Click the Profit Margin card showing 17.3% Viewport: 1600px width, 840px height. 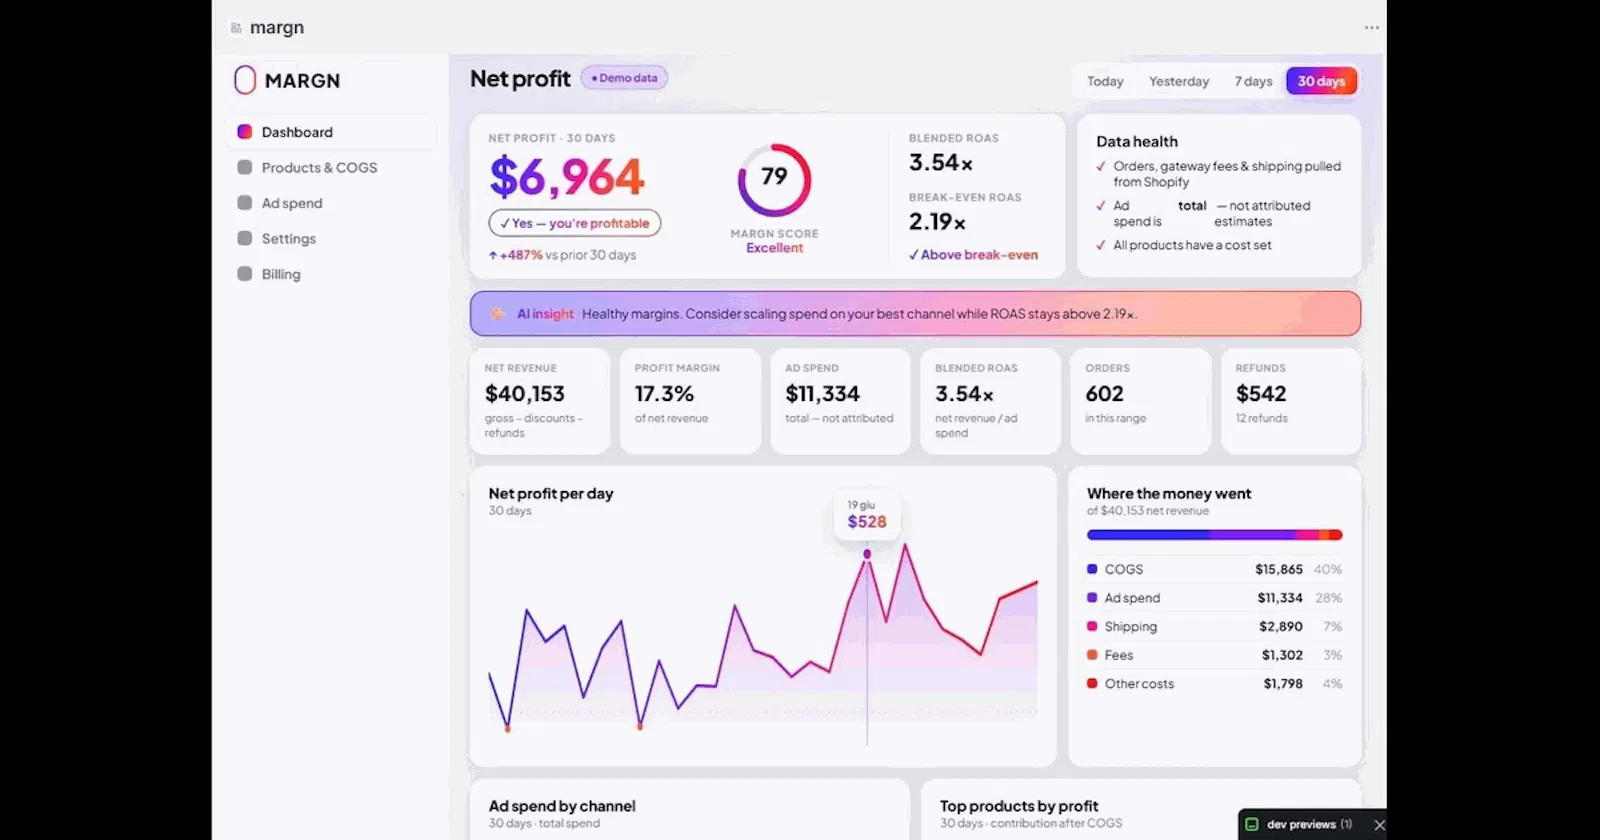click(690, 401)
